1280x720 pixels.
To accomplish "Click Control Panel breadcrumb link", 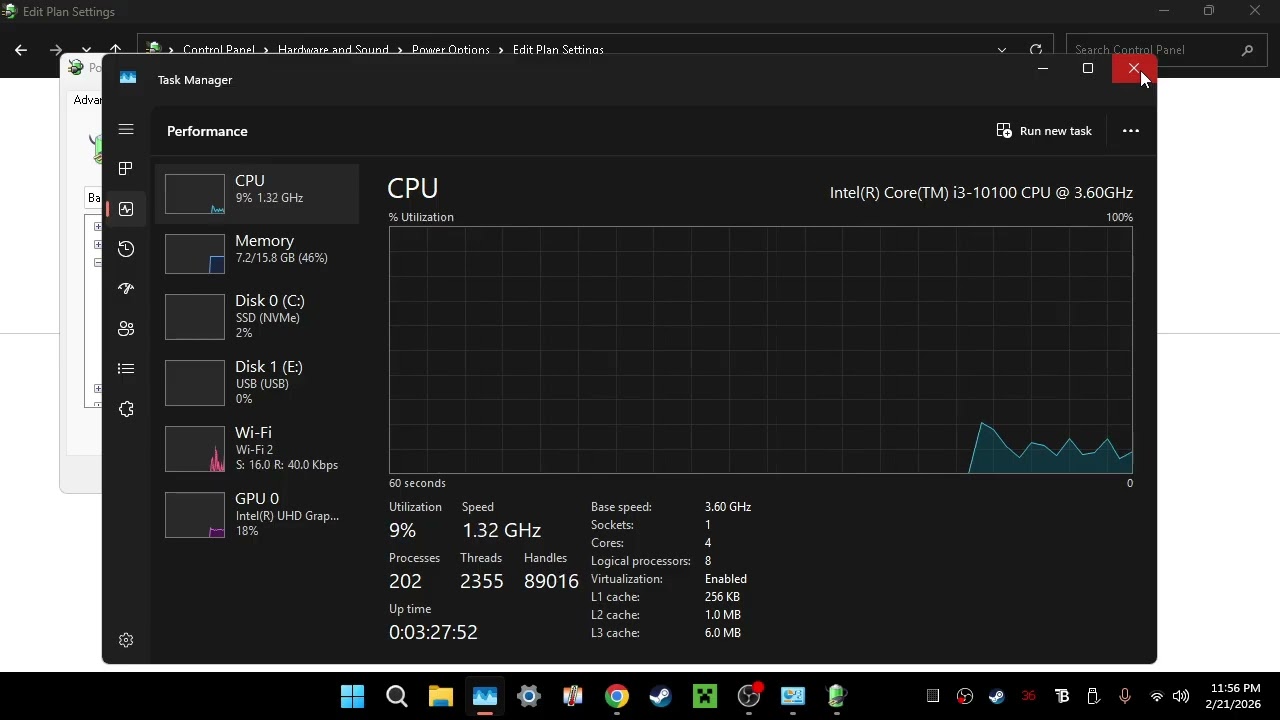I will pos(219,50).
